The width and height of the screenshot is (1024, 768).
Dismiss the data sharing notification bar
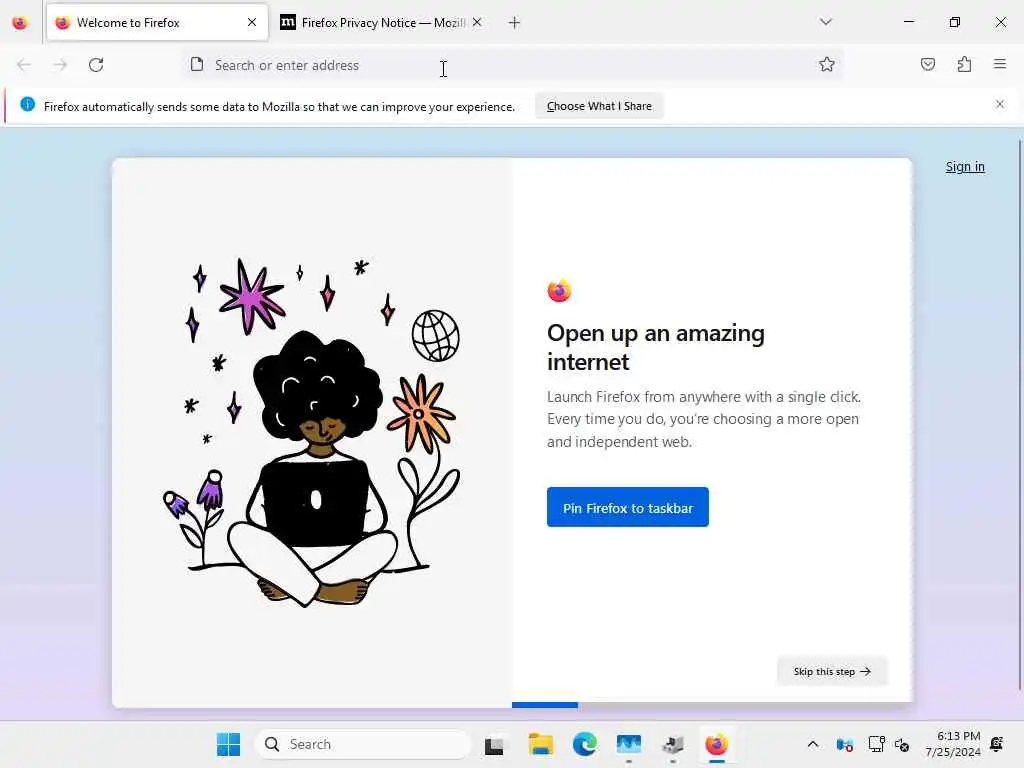[x=1000, y=104]
